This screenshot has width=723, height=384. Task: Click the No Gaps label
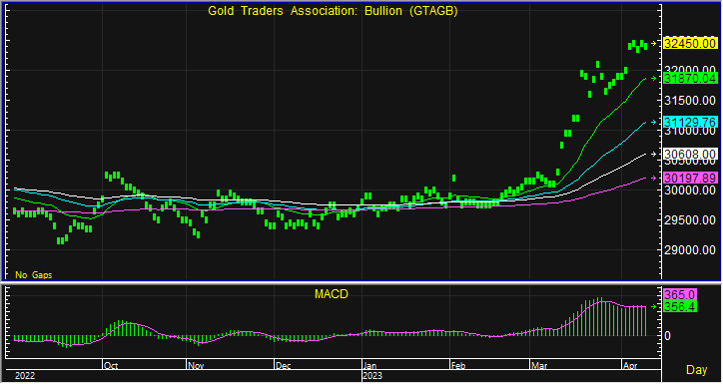(x=34, y=275)
